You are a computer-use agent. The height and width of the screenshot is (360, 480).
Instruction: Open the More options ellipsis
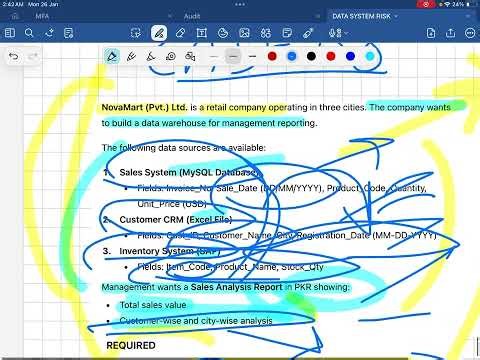[x=470, y=33]
